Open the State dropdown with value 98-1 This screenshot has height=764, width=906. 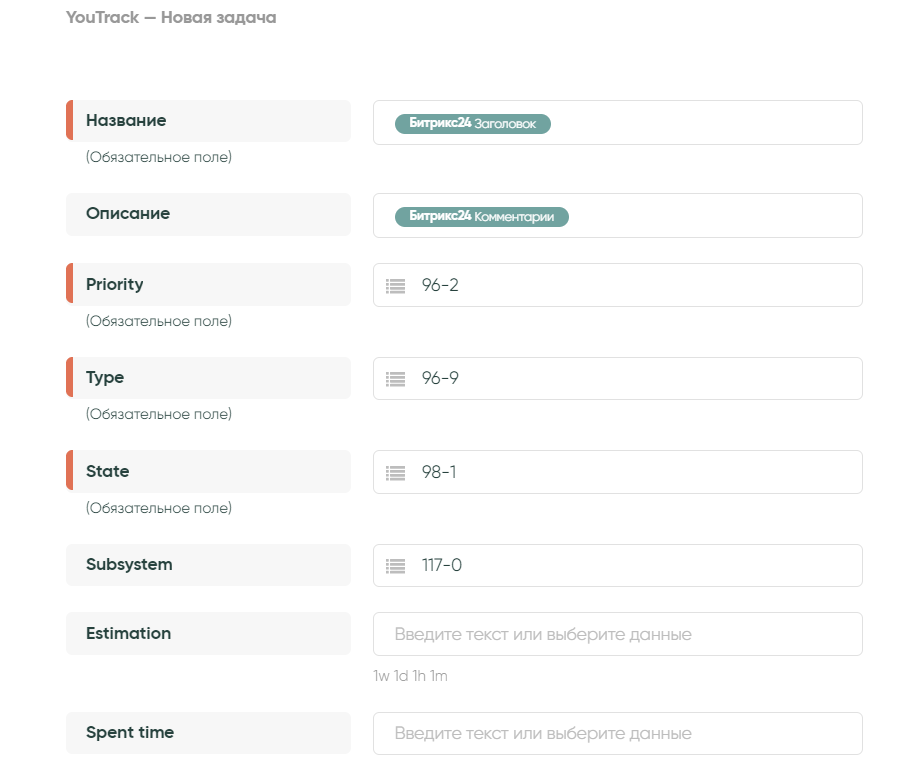pyautogui.click(x=640, y=472)
